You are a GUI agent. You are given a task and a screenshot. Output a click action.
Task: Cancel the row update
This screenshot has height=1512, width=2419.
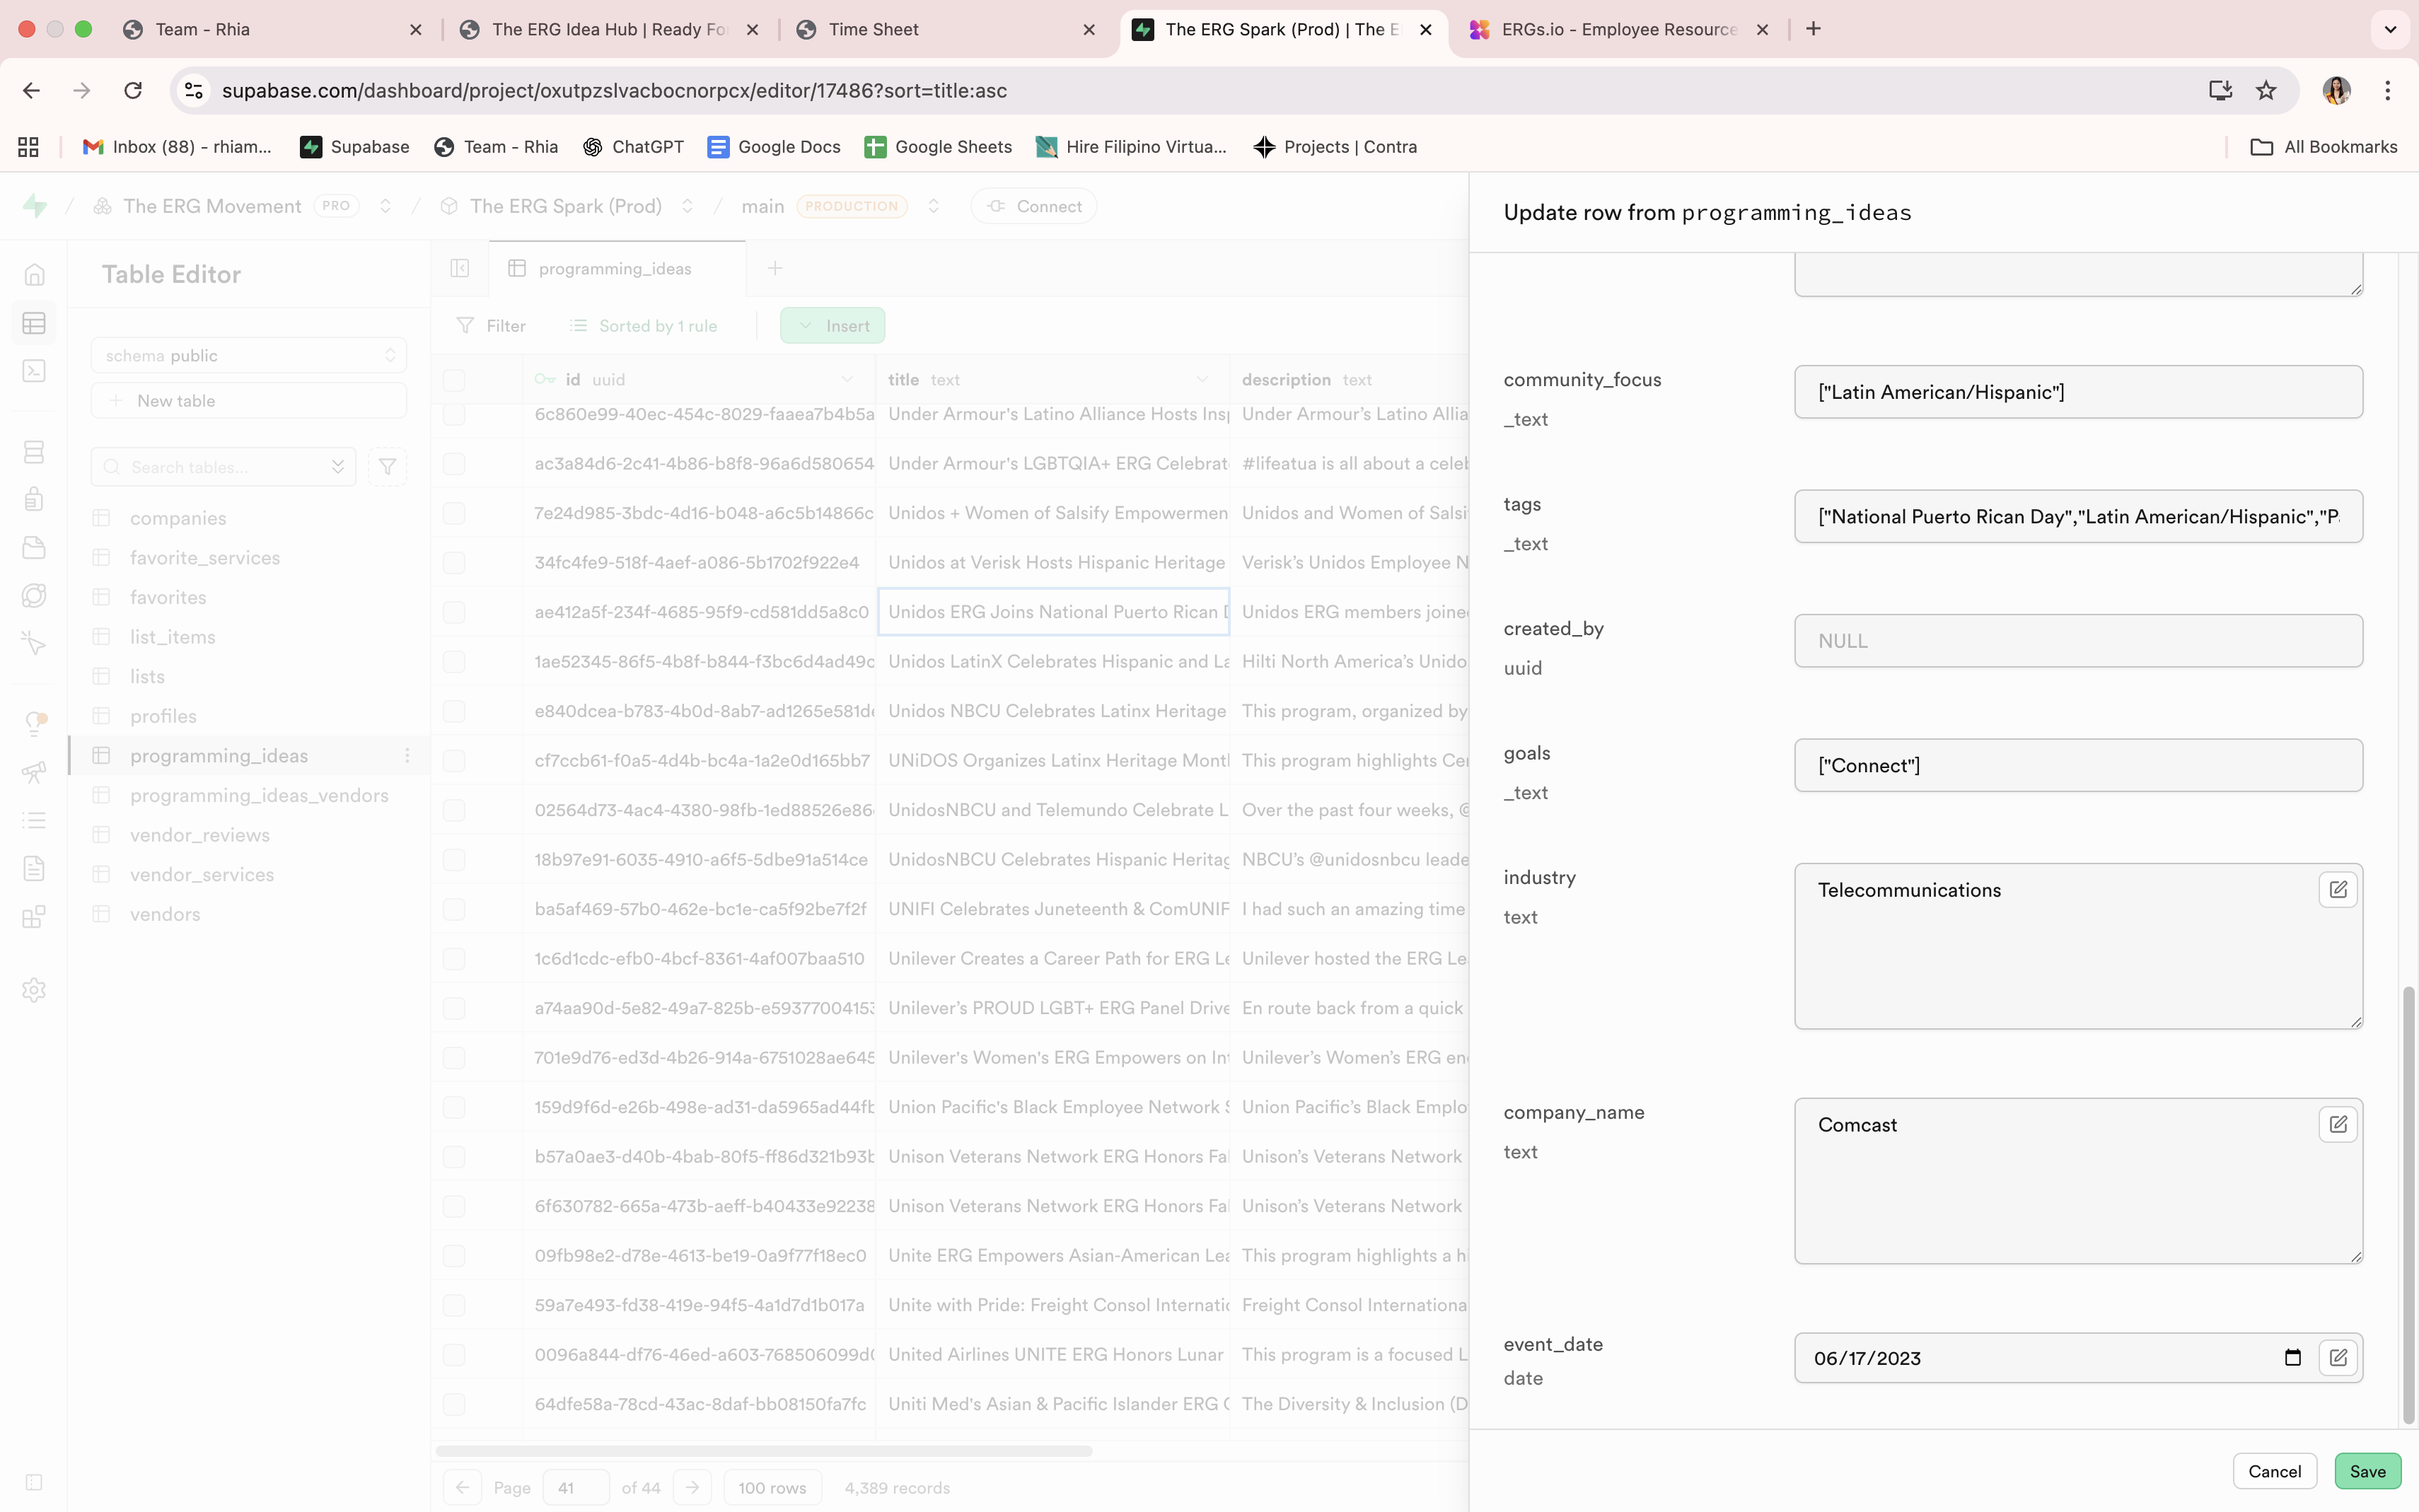pyautogui.click(x=2273, y=1471)
